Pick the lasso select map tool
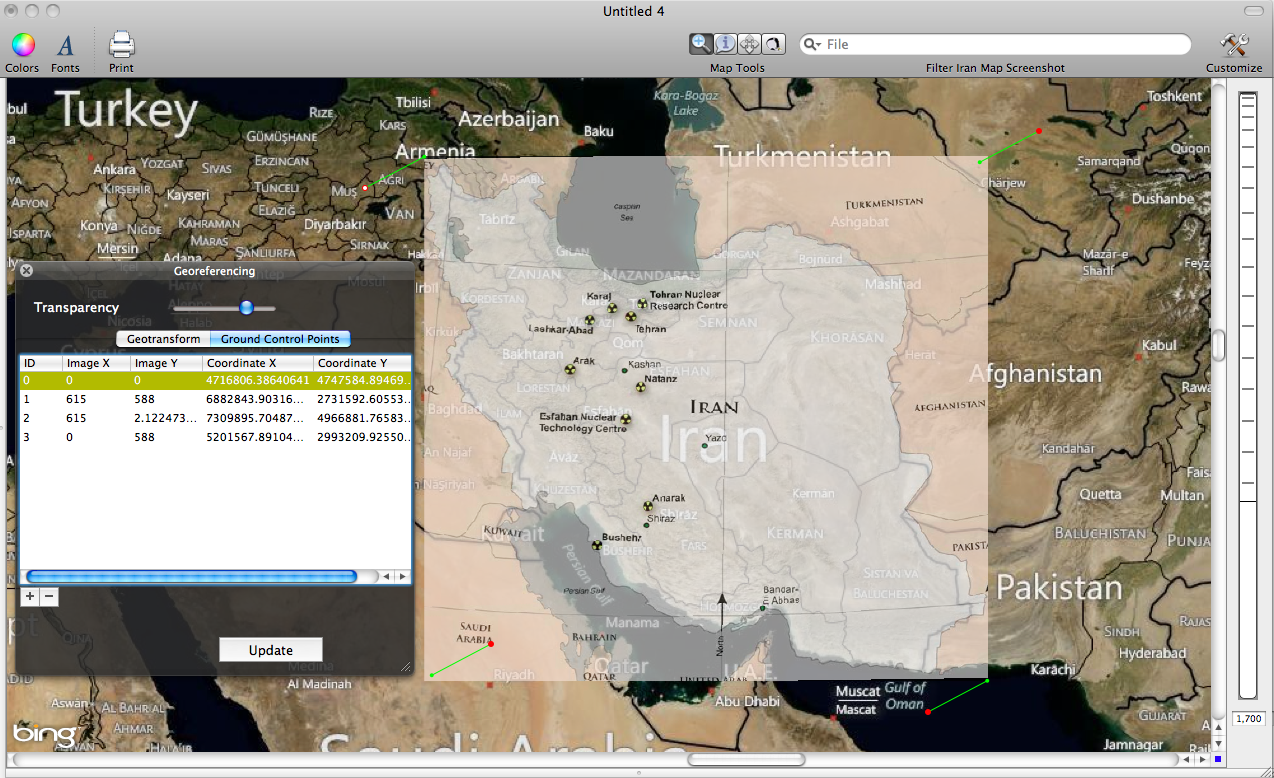This screenshot has width=1274, height=778. pos(773,44)
